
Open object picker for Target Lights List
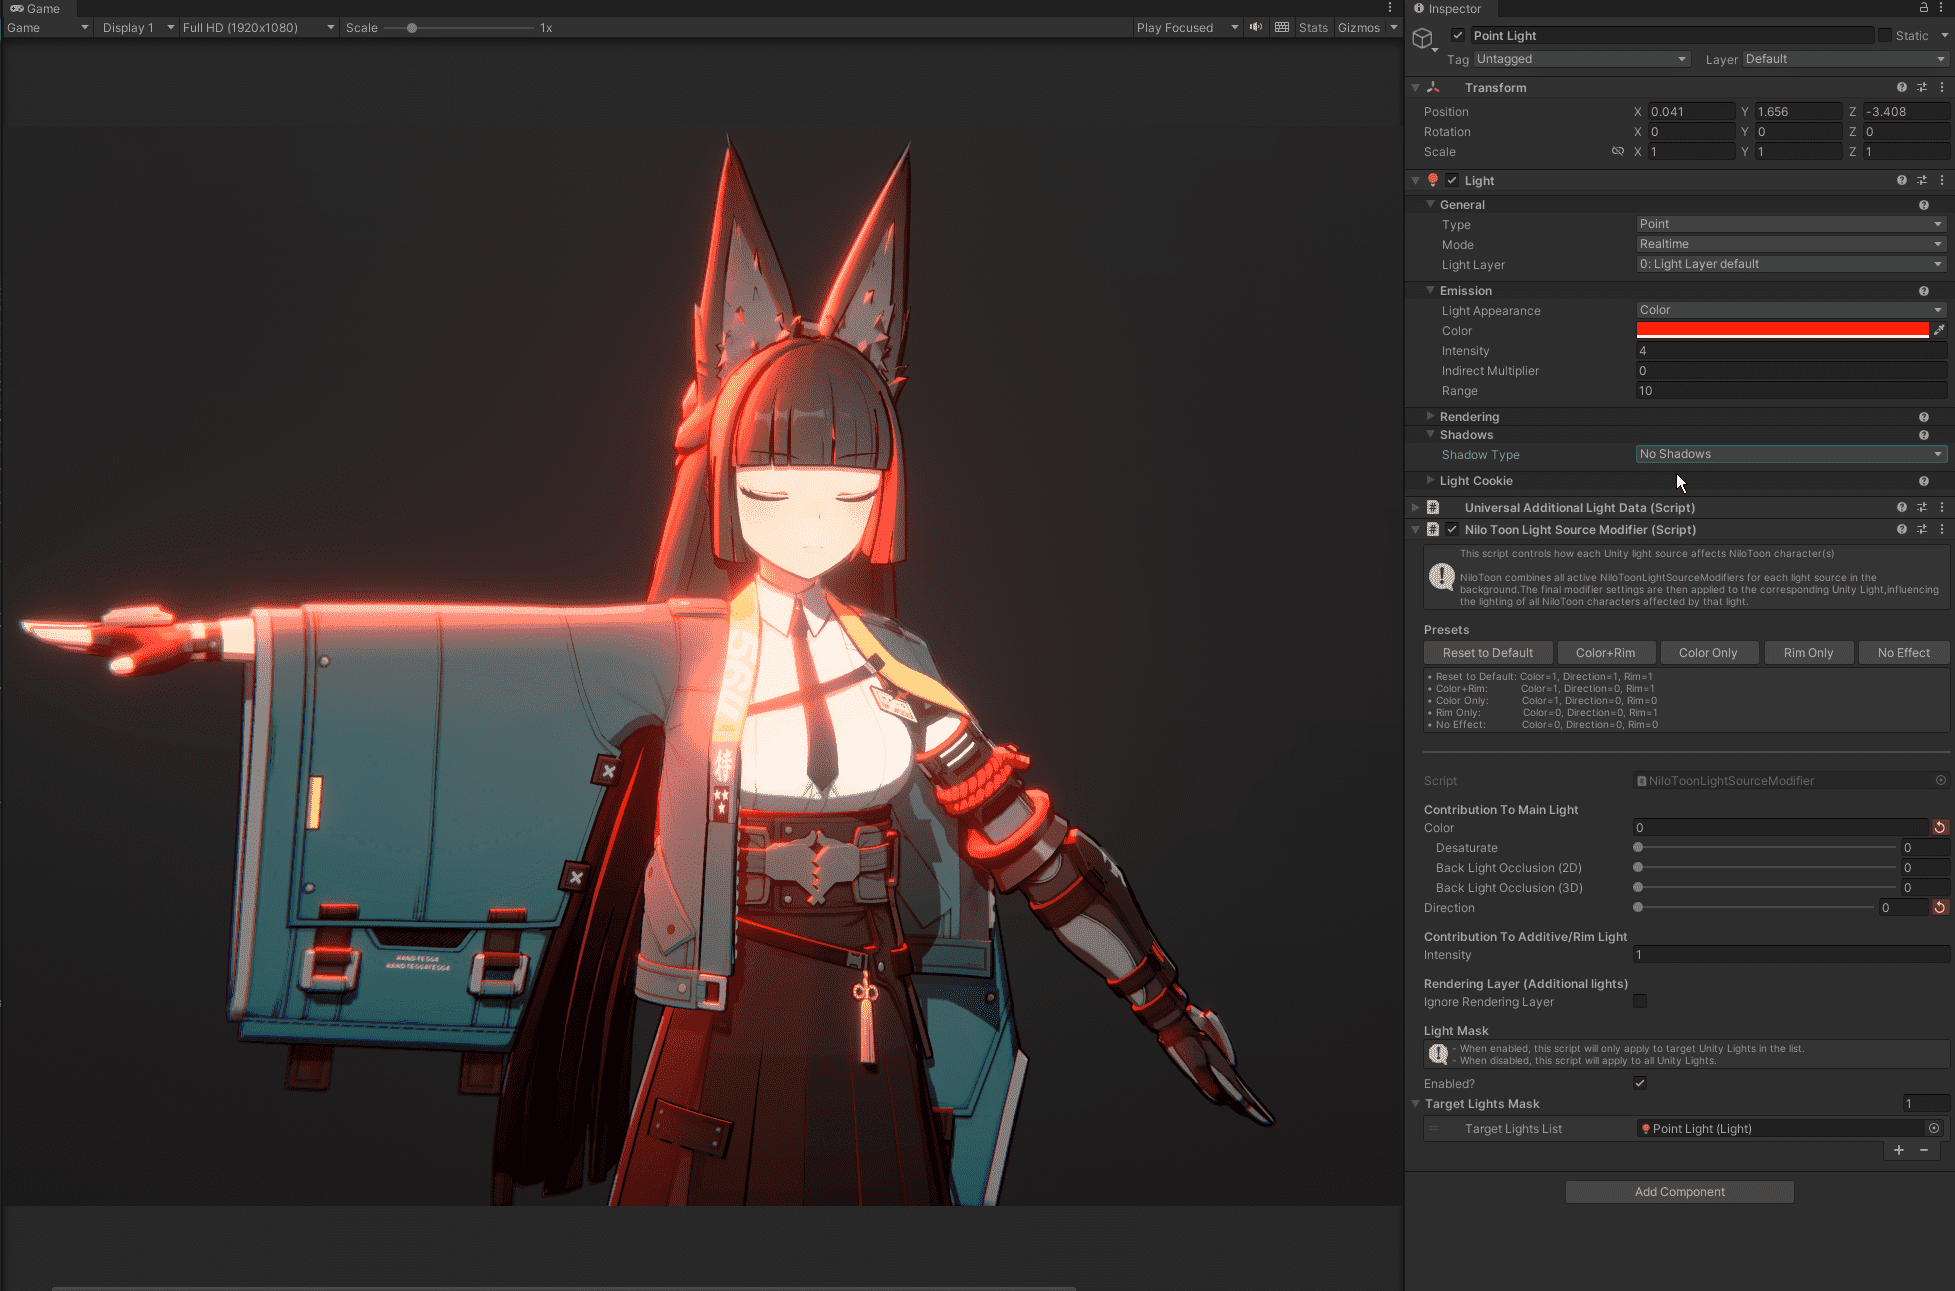(1934, 1129)
